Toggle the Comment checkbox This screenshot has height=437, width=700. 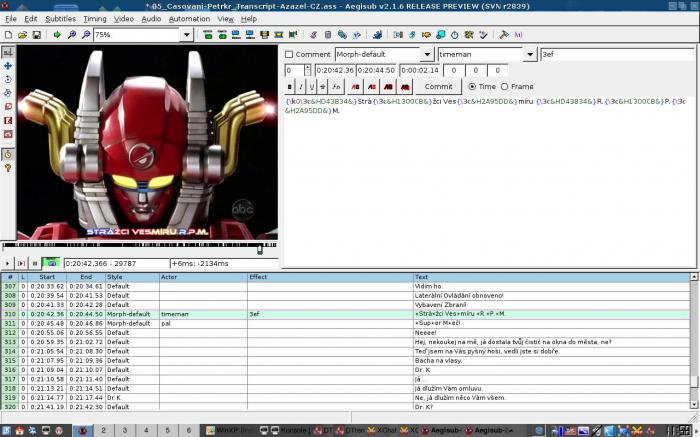[289, 54]
